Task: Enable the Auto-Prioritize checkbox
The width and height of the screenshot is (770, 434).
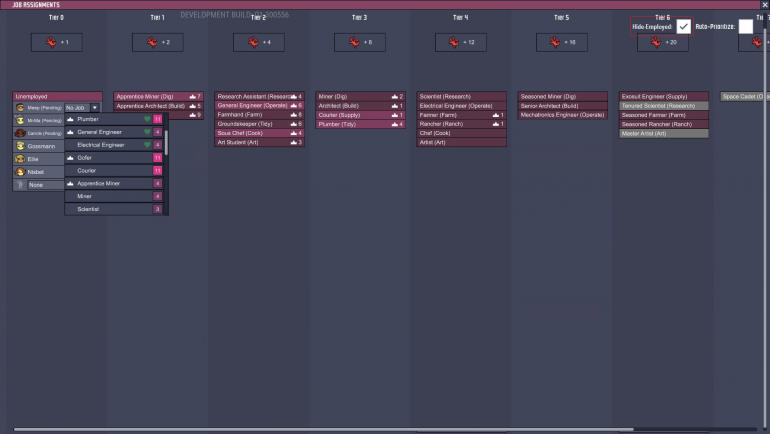Action: click(x=745, y=26)
